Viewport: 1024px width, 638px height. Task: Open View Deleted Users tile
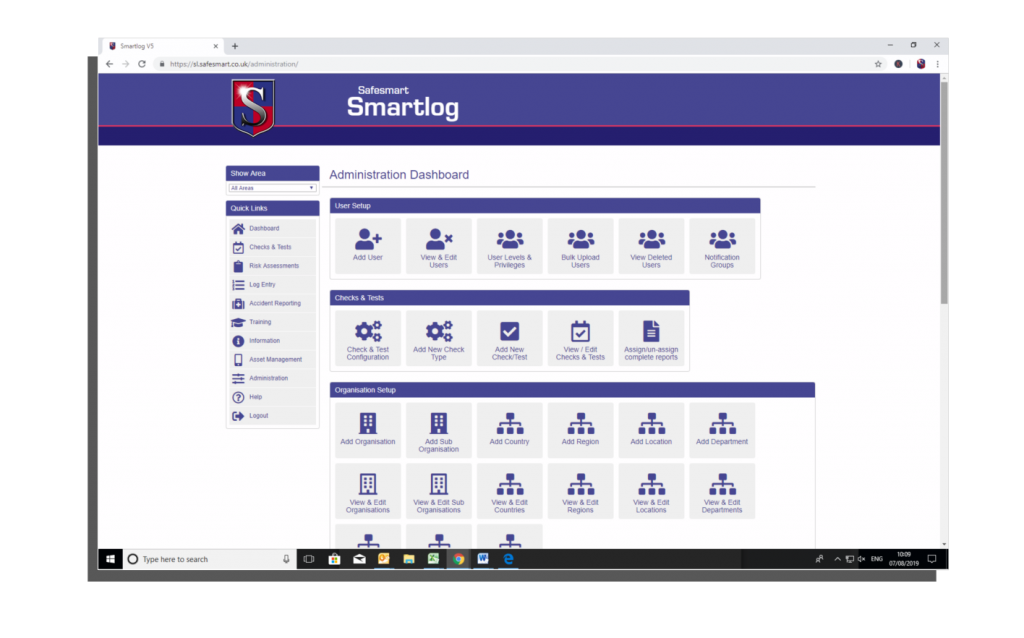coord(651,246)
